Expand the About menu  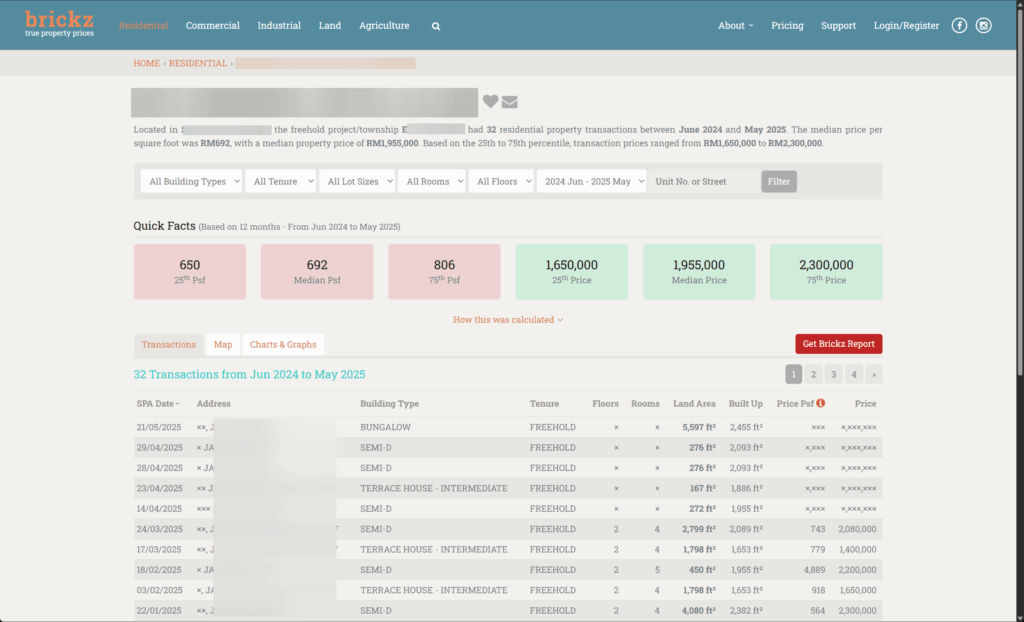[735, 26]
